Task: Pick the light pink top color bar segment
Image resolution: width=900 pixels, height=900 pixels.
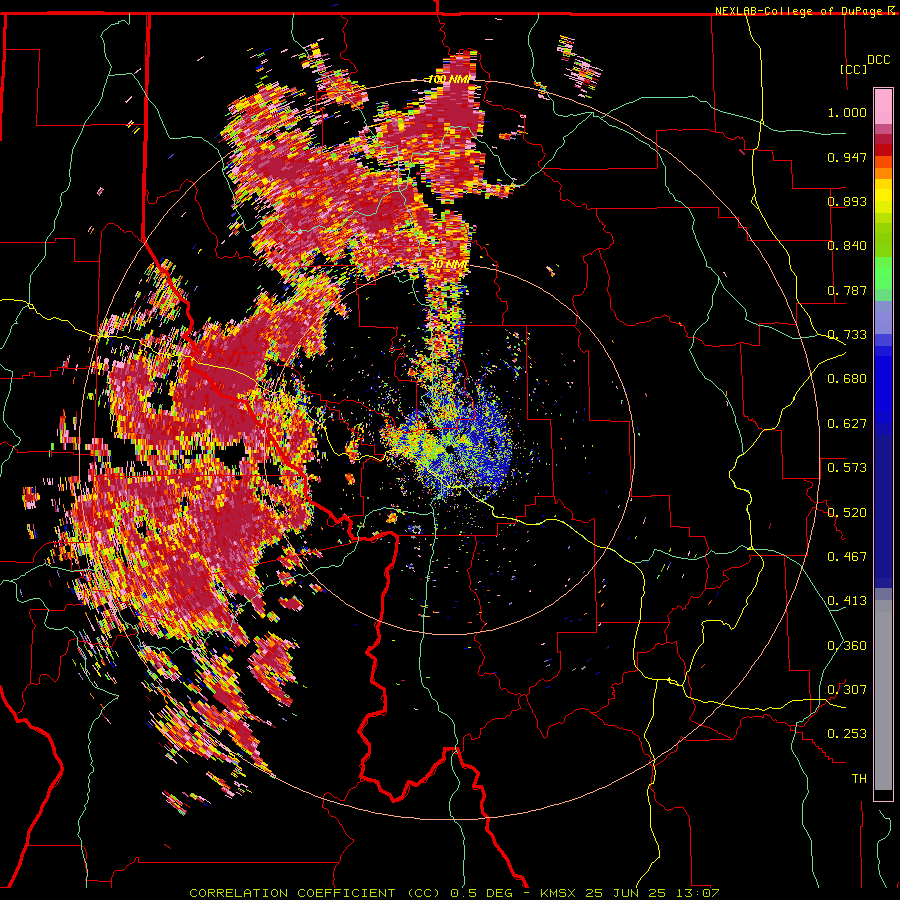Action: click(x=883, y=107)
